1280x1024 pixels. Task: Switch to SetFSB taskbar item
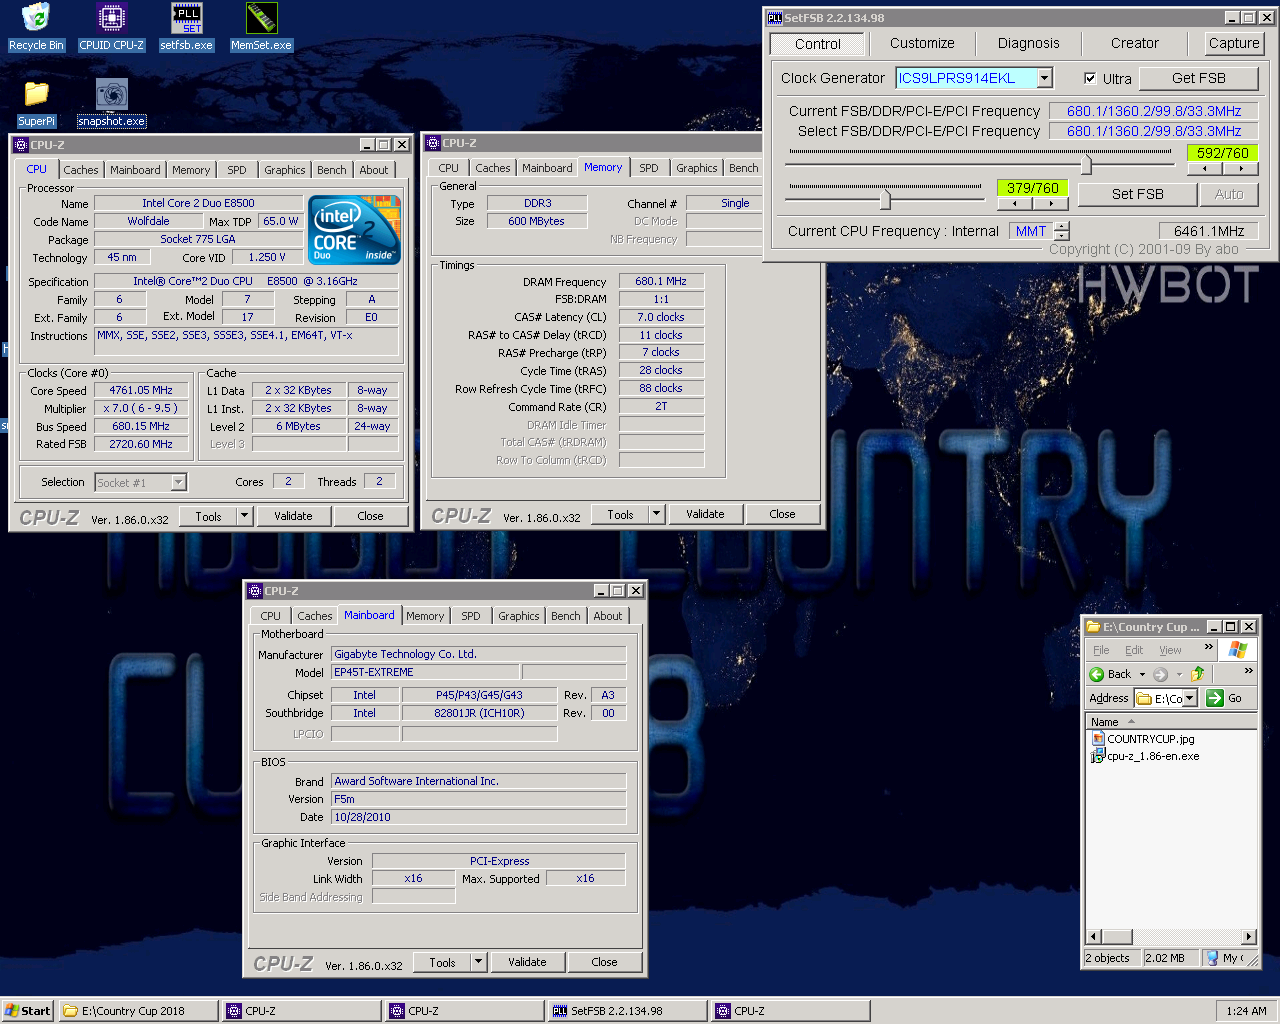coord(626,1011)
